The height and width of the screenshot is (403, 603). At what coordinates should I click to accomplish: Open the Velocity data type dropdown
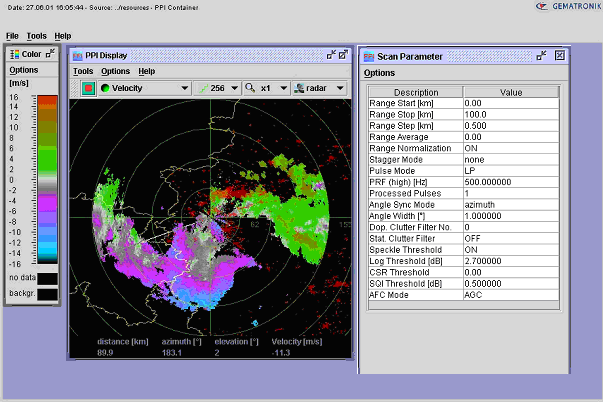tap(145, 88)
